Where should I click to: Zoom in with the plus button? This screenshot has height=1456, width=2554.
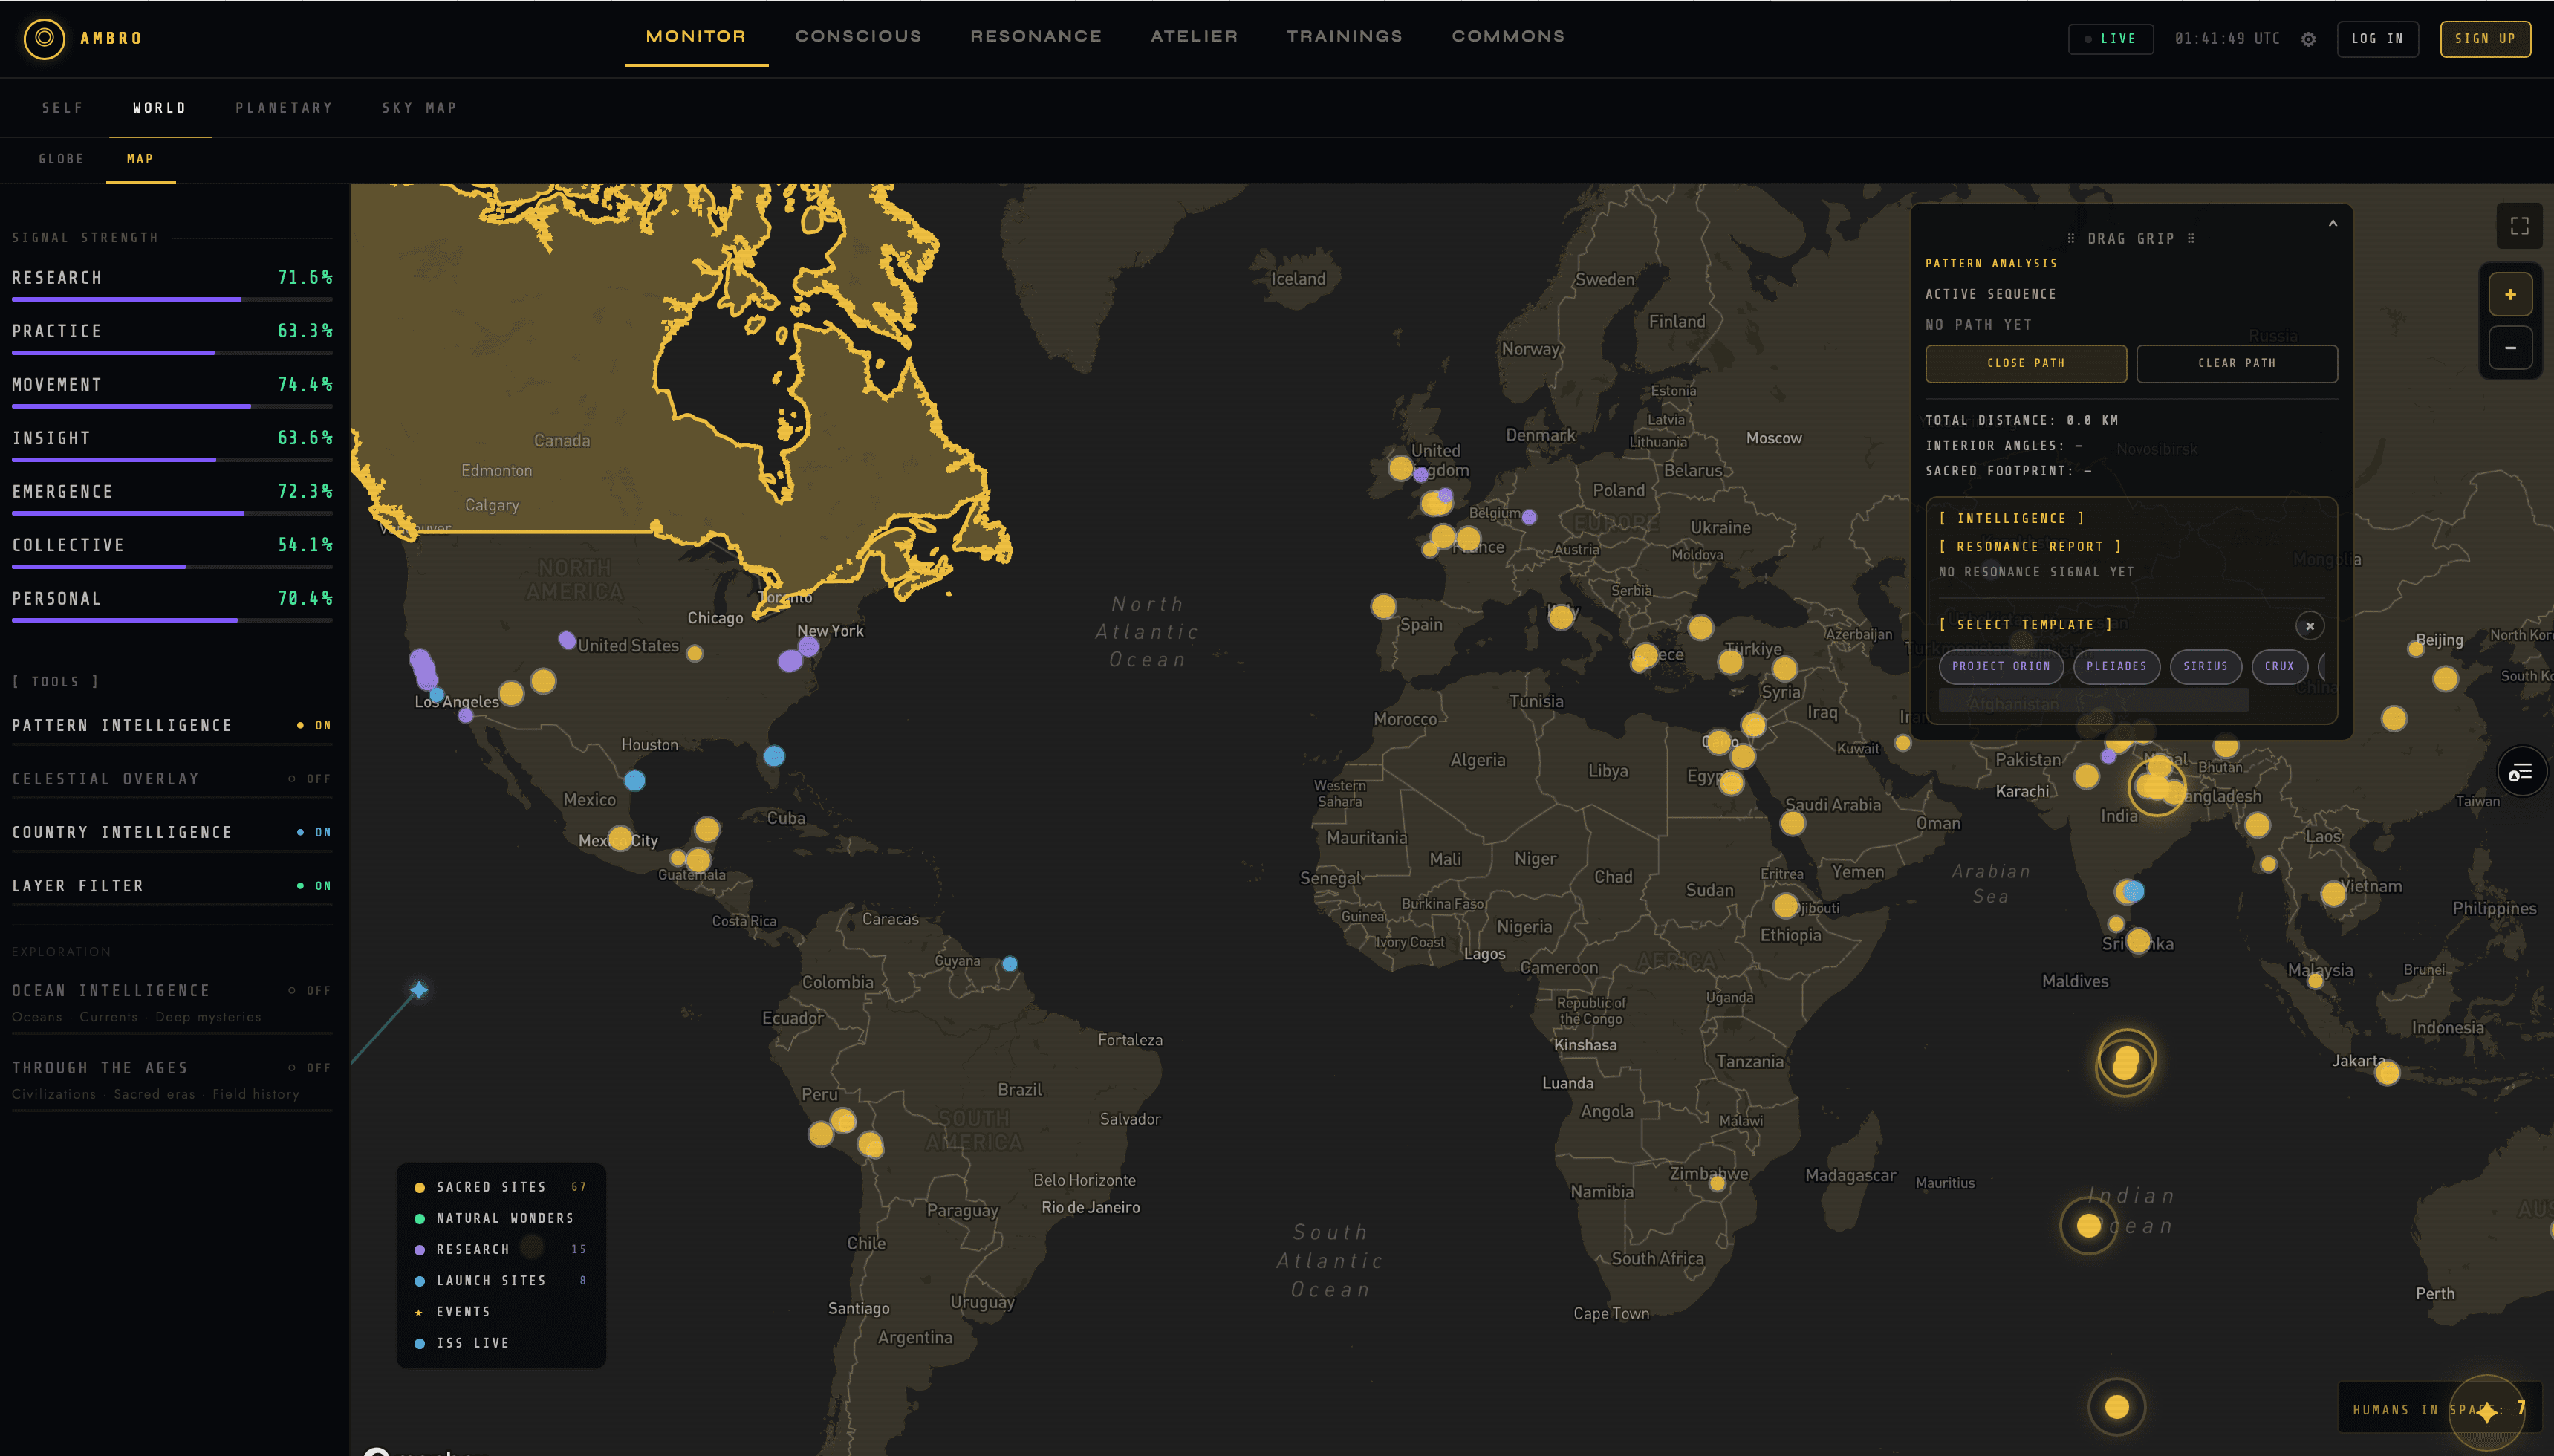(2510, 294)
